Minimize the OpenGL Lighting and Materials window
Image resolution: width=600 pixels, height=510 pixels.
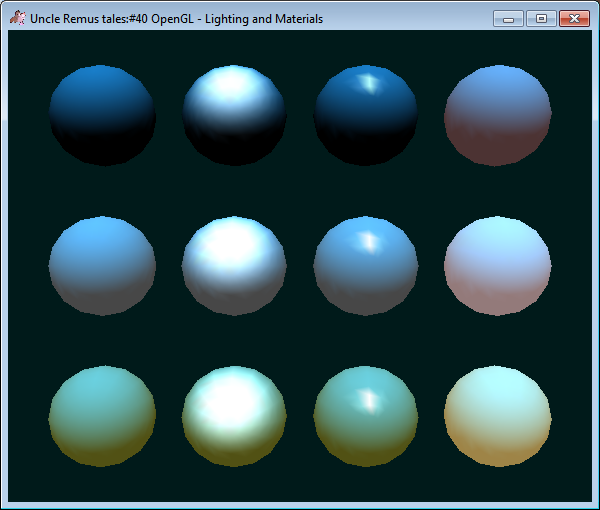(x=509, y=18)
